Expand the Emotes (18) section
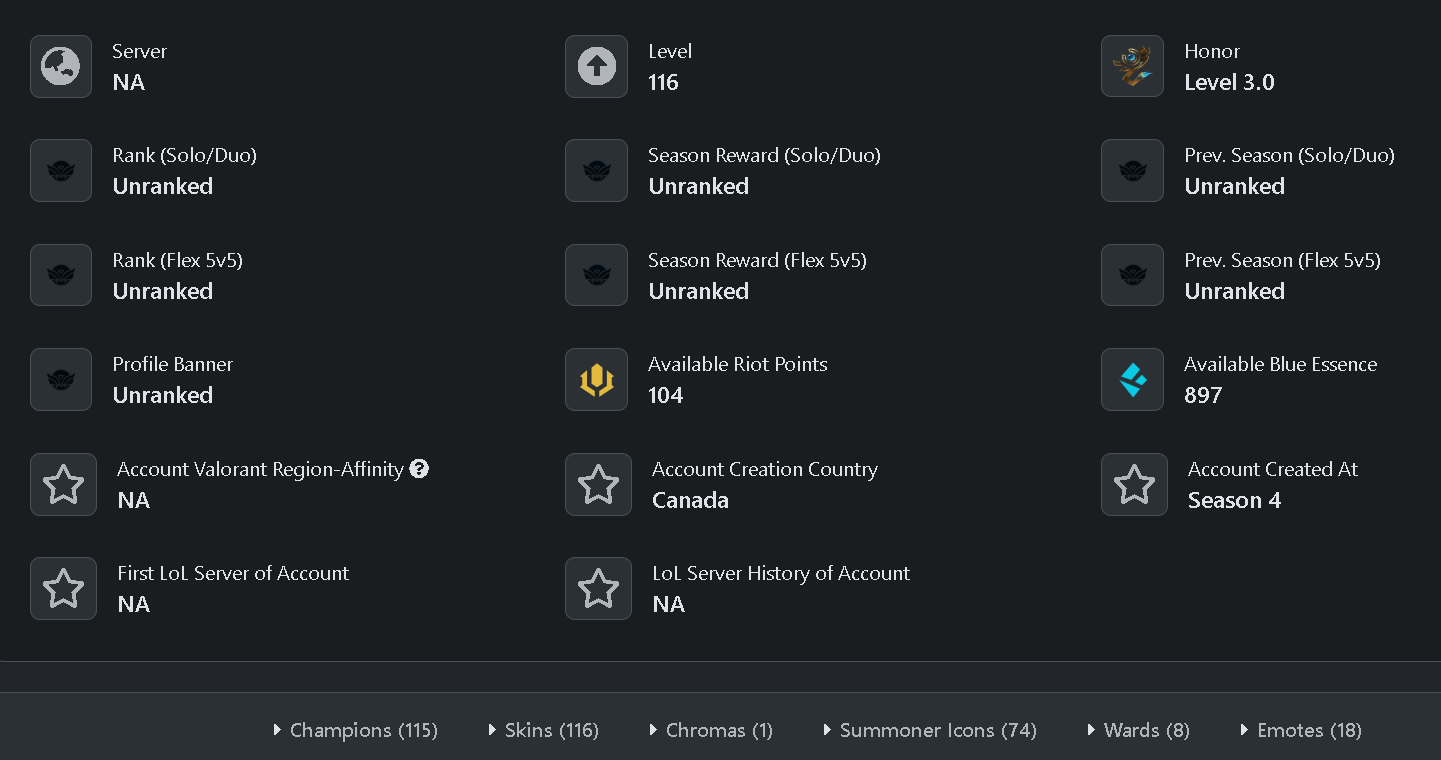This screenshot has width=1441, height=760. pos(1301,730)
